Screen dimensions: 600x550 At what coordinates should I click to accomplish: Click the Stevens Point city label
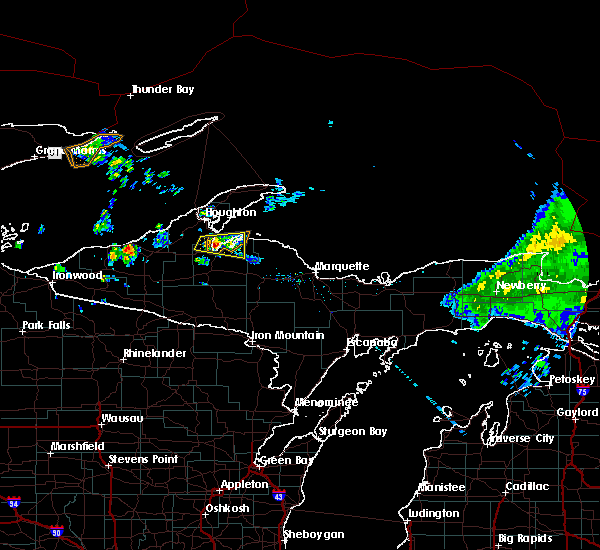[143, 459]
